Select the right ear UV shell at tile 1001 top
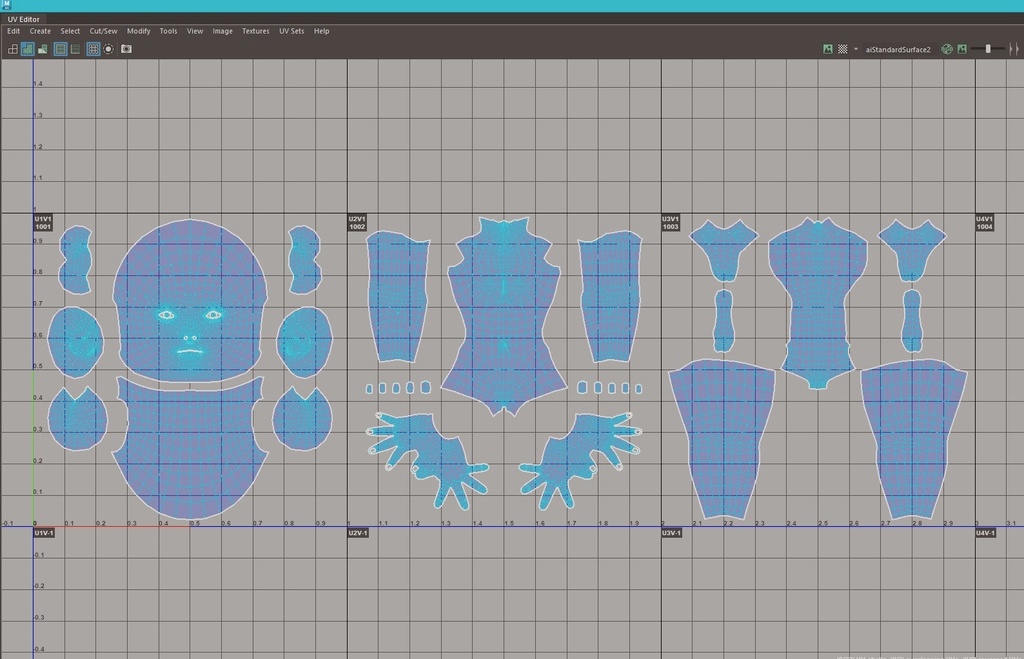Image resolution: width=1024 pixels, height=659 pixels. pos(304,260)
